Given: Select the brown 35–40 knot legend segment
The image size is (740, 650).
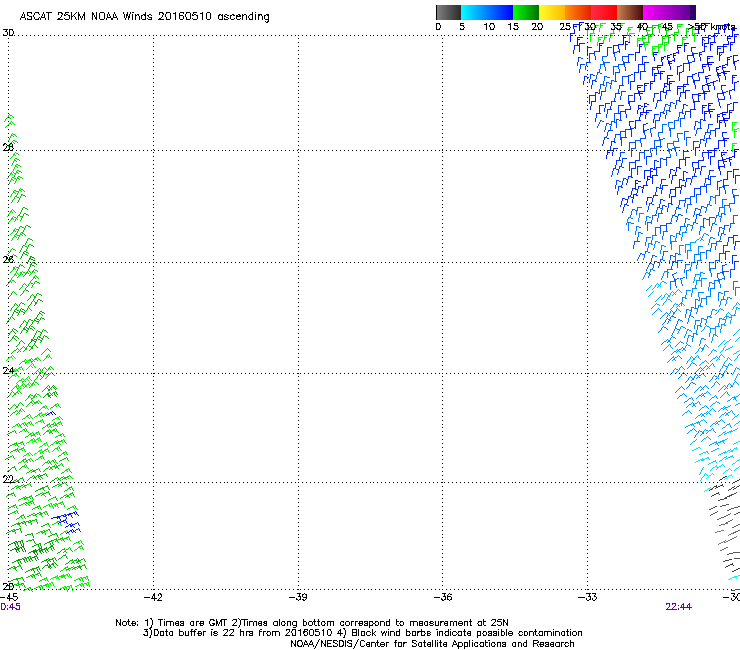Looking at the screenshot, I should (630, 12).
